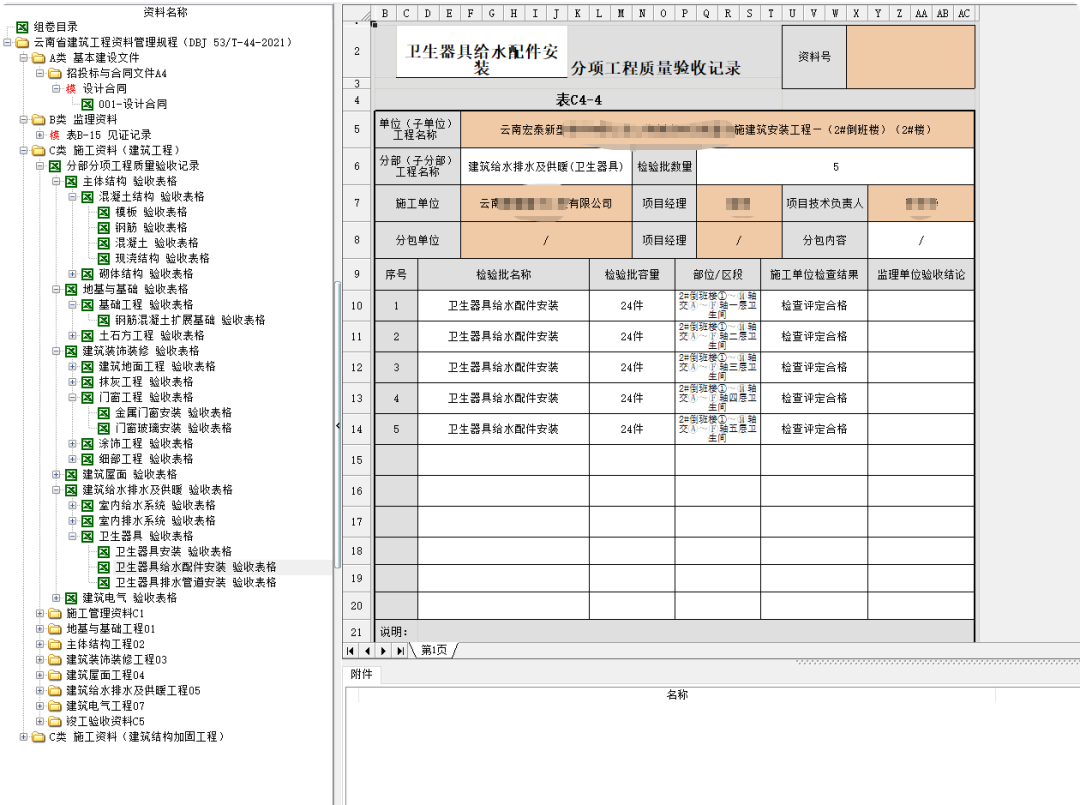
Task: Select 建筑电气工程07 folder label
Action: [105, 706]
